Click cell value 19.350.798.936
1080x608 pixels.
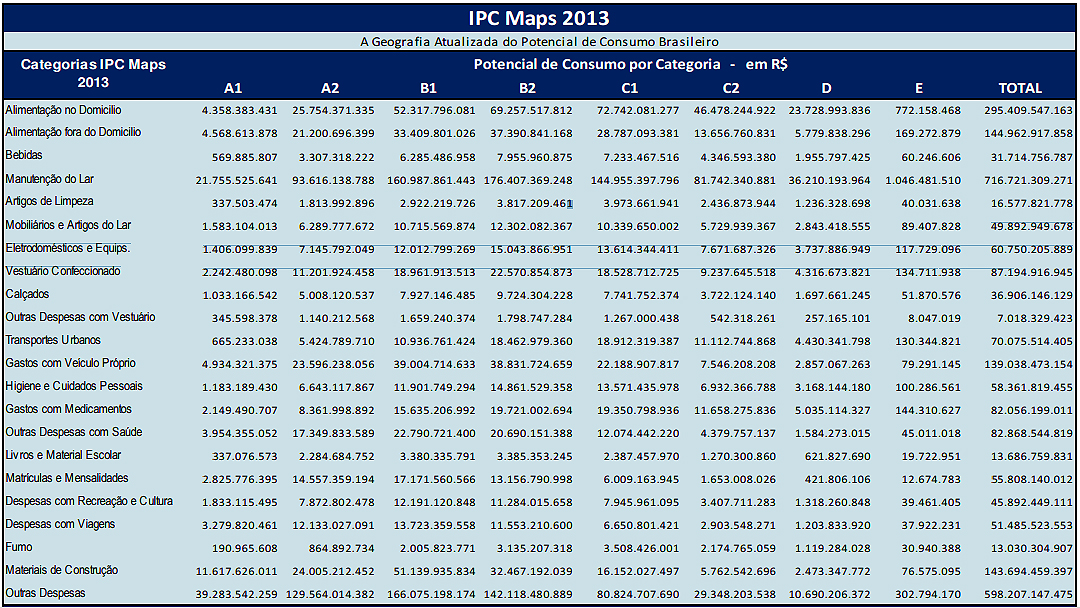pos(638,411)
